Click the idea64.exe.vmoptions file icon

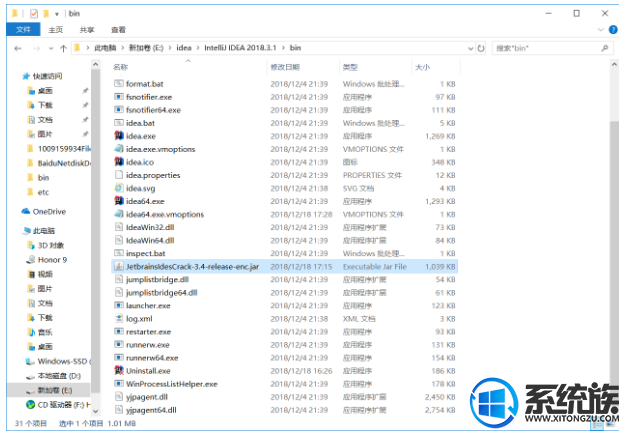pos(119,214)
